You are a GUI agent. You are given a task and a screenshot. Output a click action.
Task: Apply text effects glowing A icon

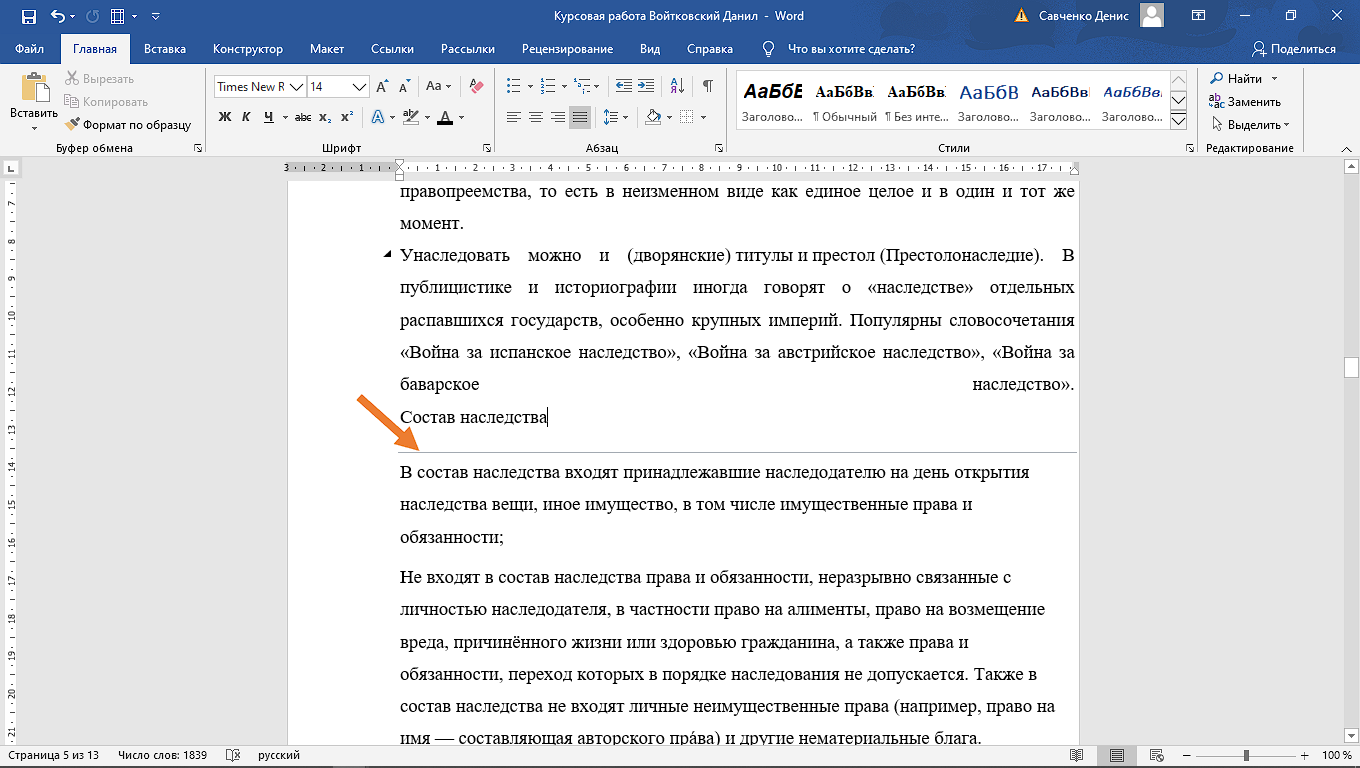pyautogui.click(x=378, y=117)
